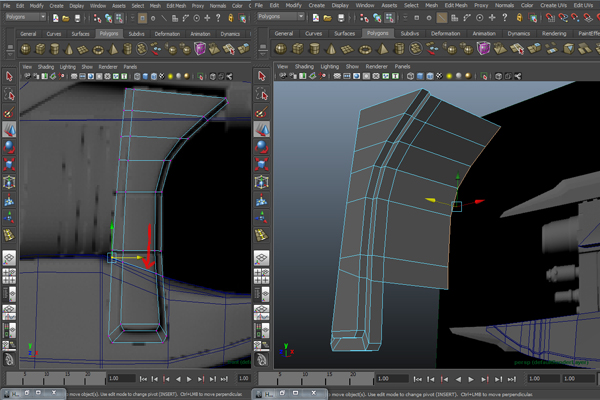The width and height of the screenshot is (600, 400).
Task: Open Polygons menu set dropdown in right window
Action: coord(281,17)
